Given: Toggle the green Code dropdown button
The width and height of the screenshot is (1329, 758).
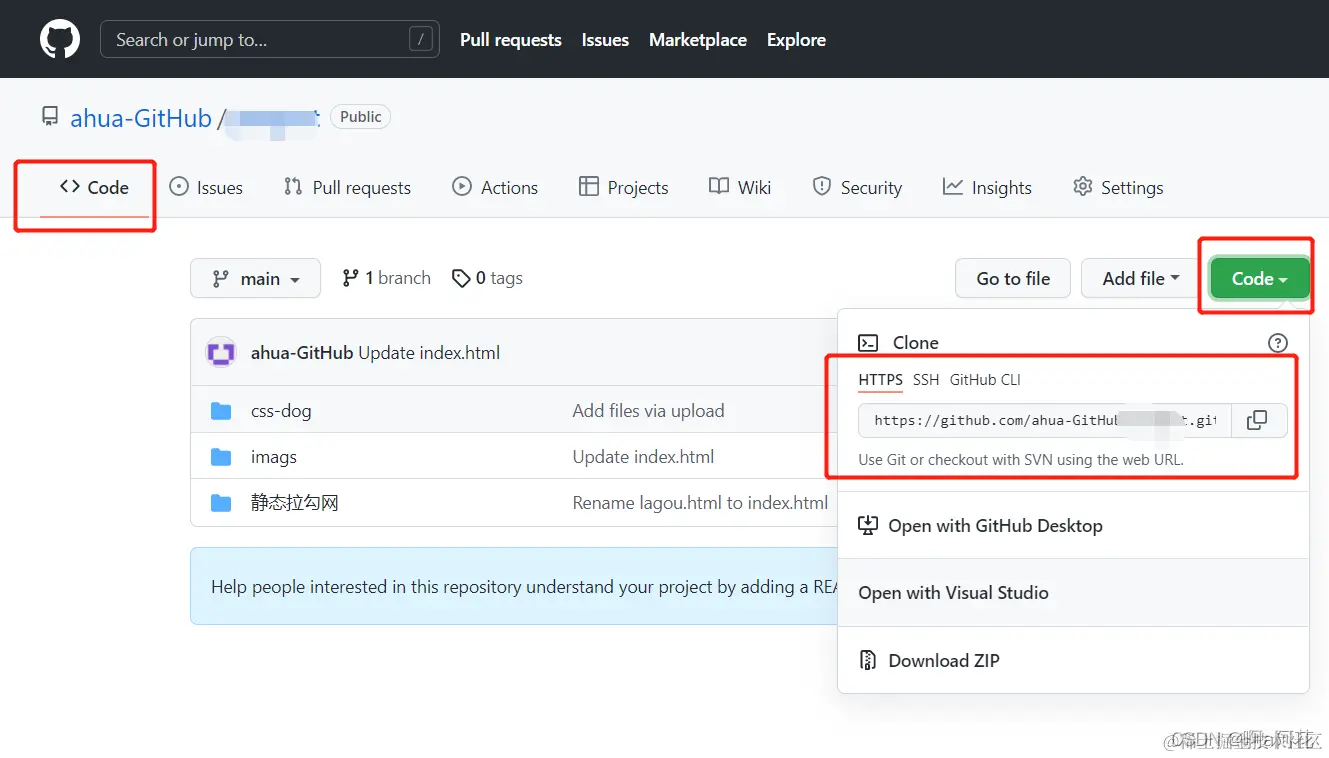Looking at the screenshot, I should point(1259,278).
